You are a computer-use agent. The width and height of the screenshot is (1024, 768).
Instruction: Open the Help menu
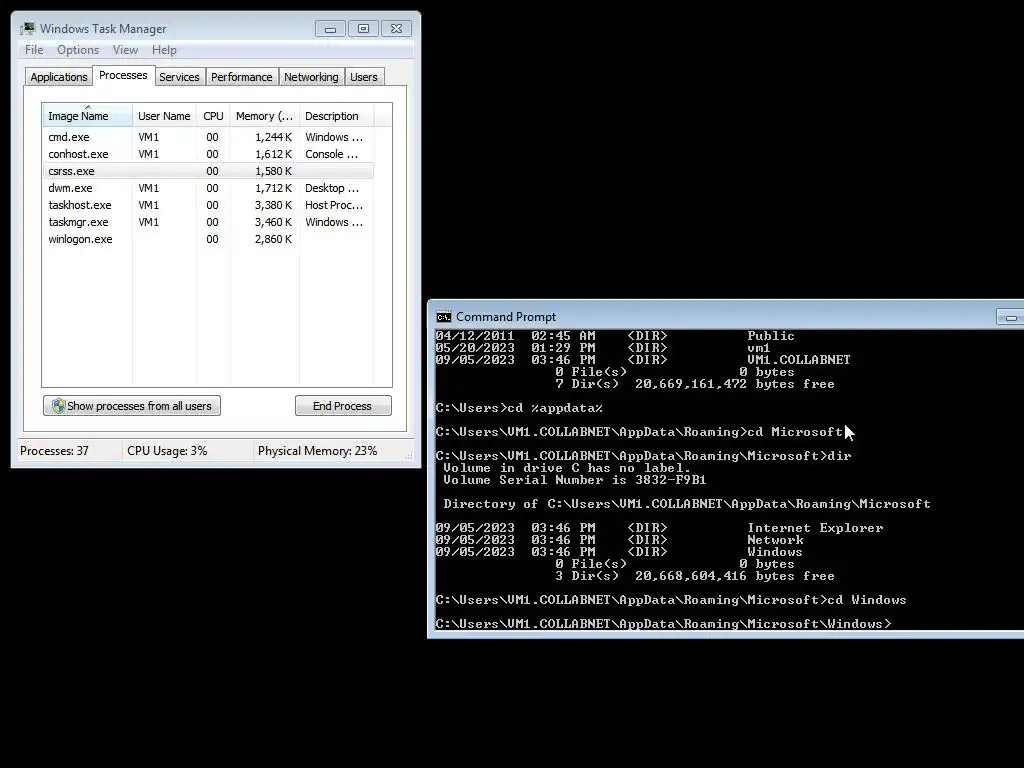pyautogui.click(x=164, y=50)
